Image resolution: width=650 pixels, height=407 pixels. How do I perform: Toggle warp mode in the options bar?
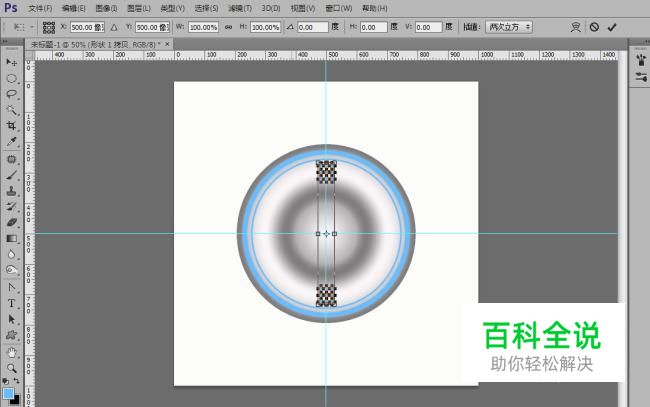point(575,27)
